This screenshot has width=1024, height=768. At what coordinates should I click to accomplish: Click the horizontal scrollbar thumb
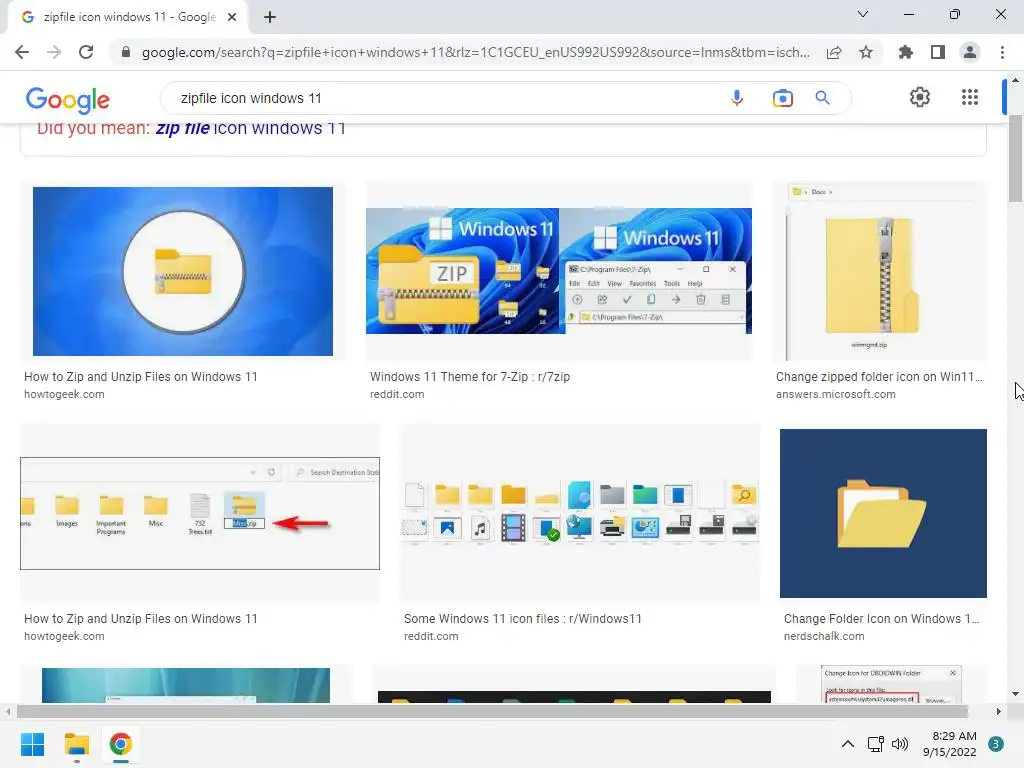(492, 711)
